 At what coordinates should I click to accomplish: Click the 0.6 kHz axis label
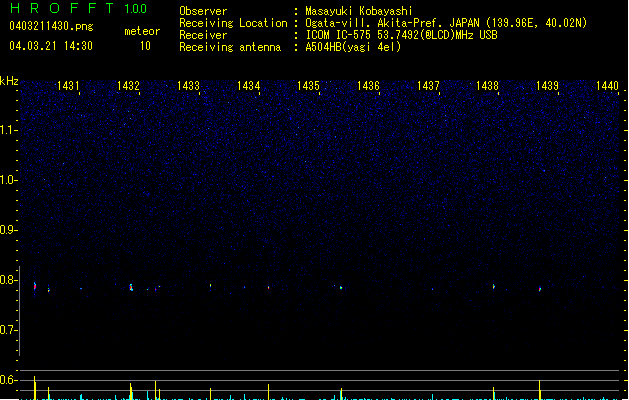[x=8, y=380]
